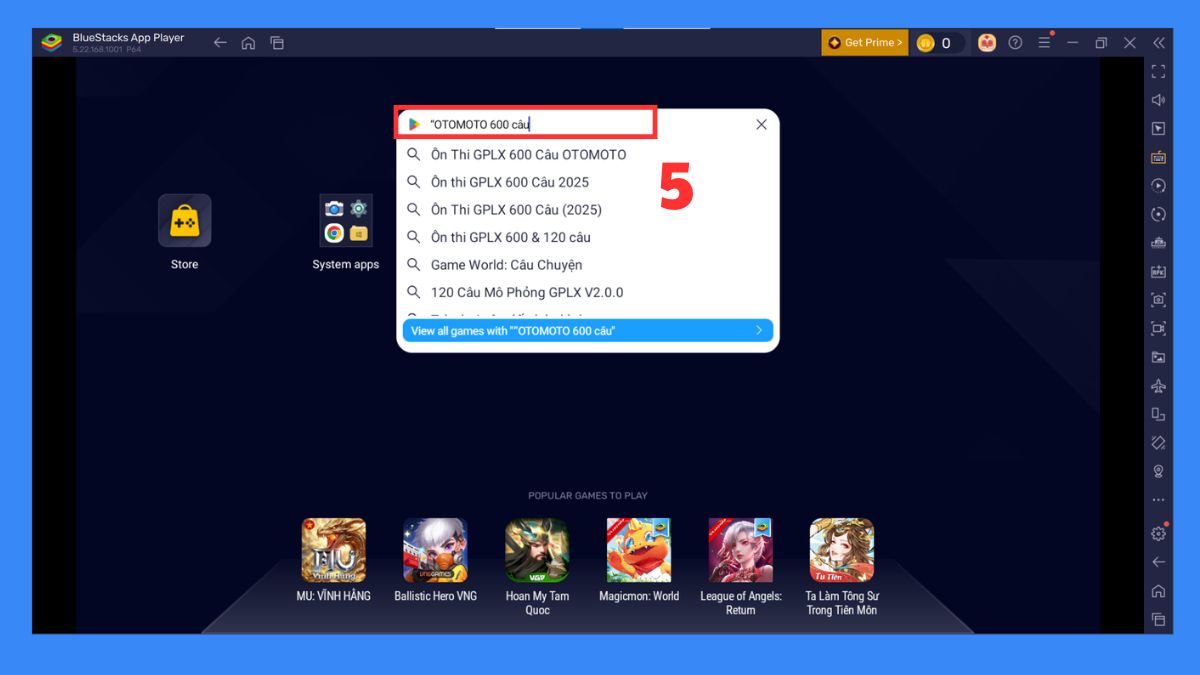Select suggestion Ôn Thi GPLX 600 Câu OTOMOTO
The height and width of the screenshot is (675, 1200).
click(x=587, y=154)
